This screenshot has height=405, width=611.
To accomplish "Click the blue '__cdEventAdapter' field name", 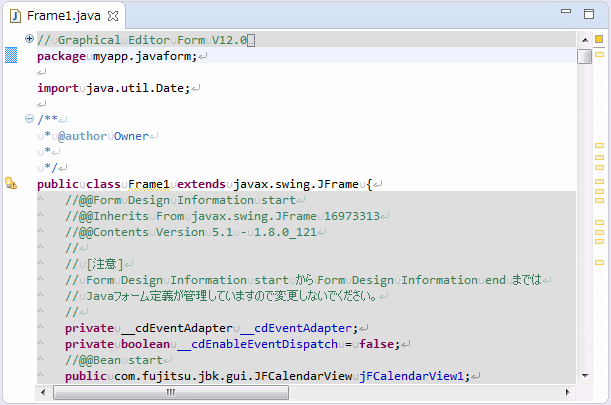I will pos(296,328).
